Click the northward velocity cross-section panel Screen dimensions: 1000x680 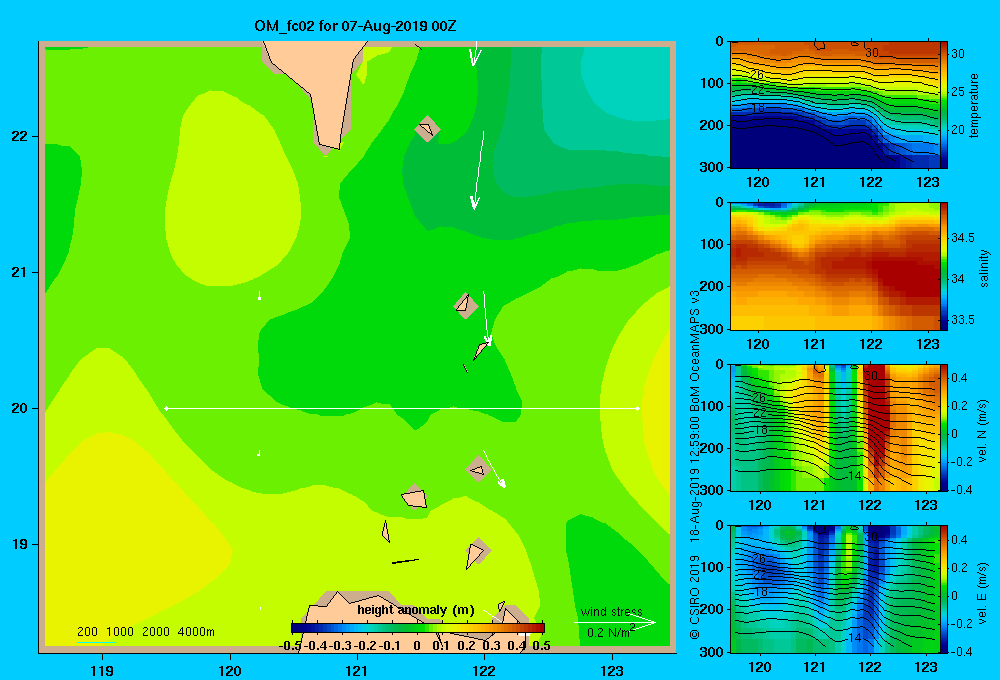pyautogui.click(x=835, y=427)
